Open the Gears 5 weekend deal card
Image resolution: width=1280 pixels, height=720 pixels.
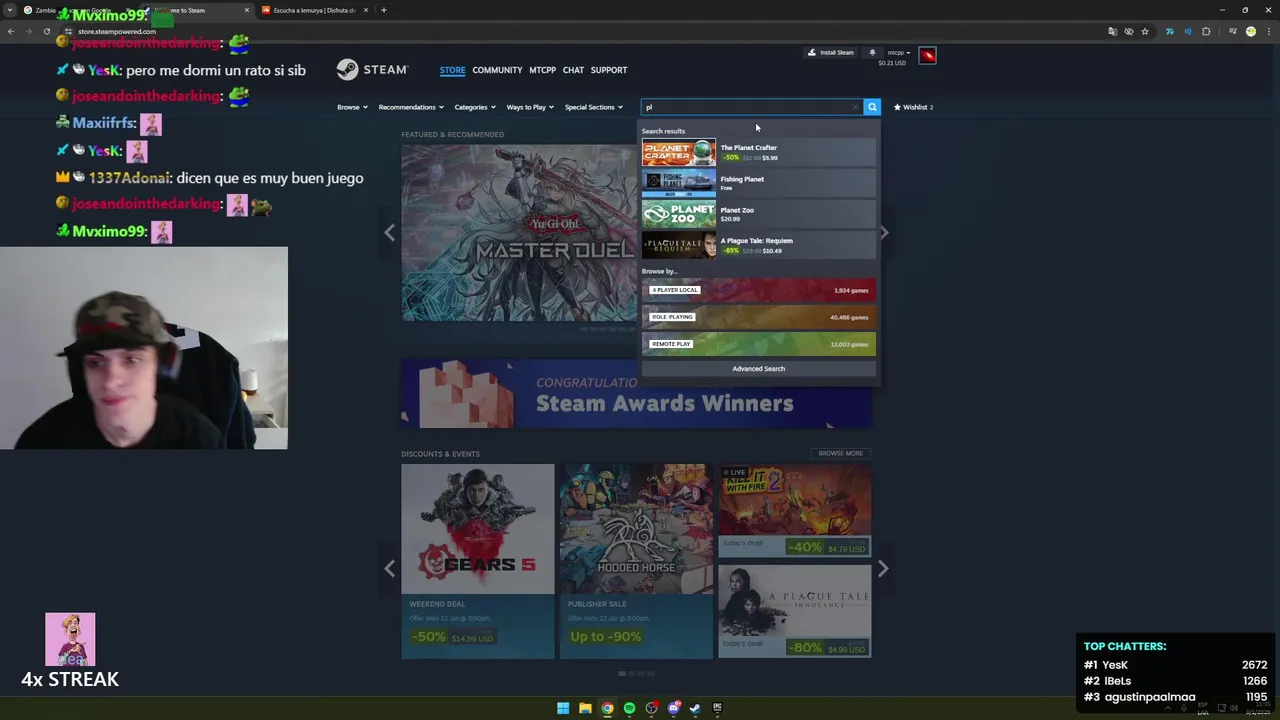pyautogui.click(x=477, y=561)
